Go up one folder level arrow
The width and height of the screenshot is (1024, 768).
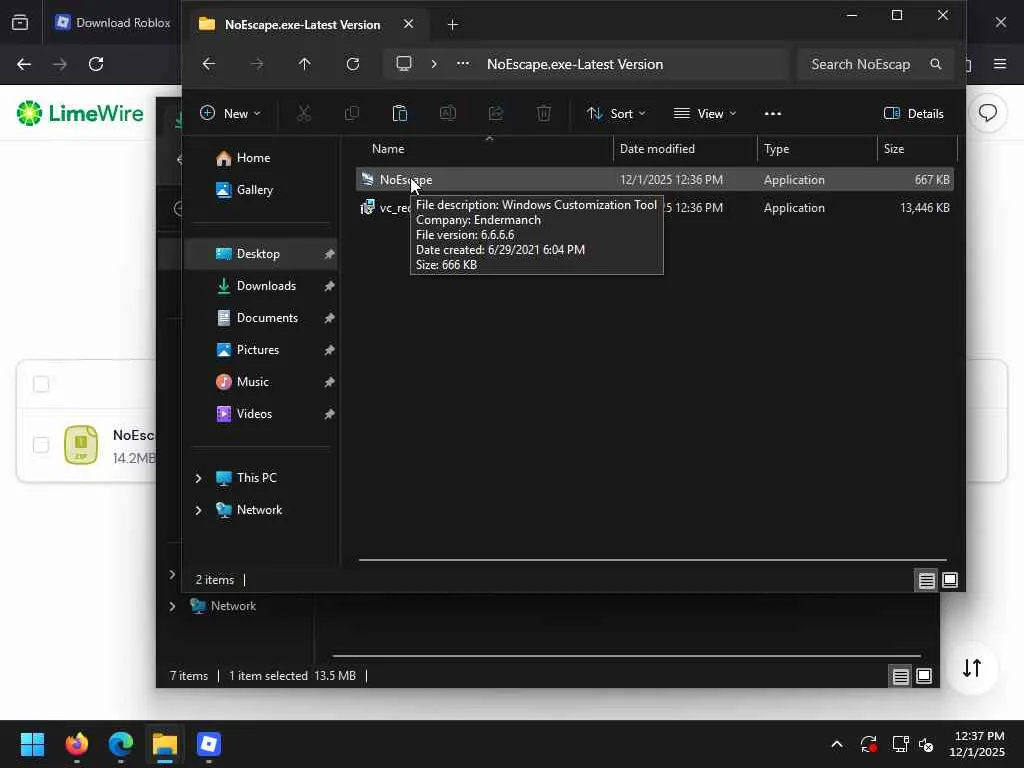click(305, 64)
